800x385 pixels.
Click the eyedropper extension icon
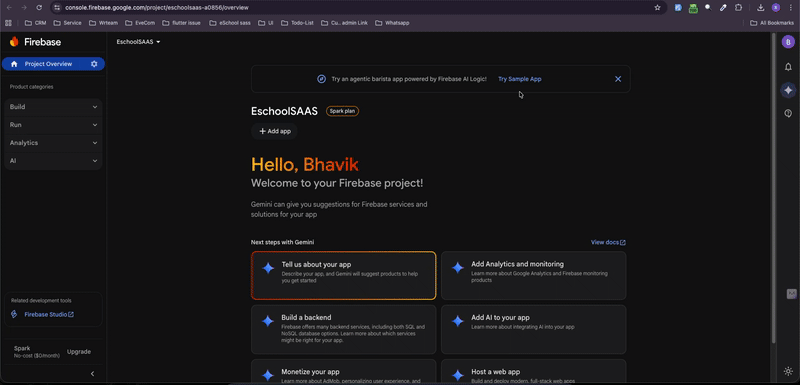pos(723,8)
